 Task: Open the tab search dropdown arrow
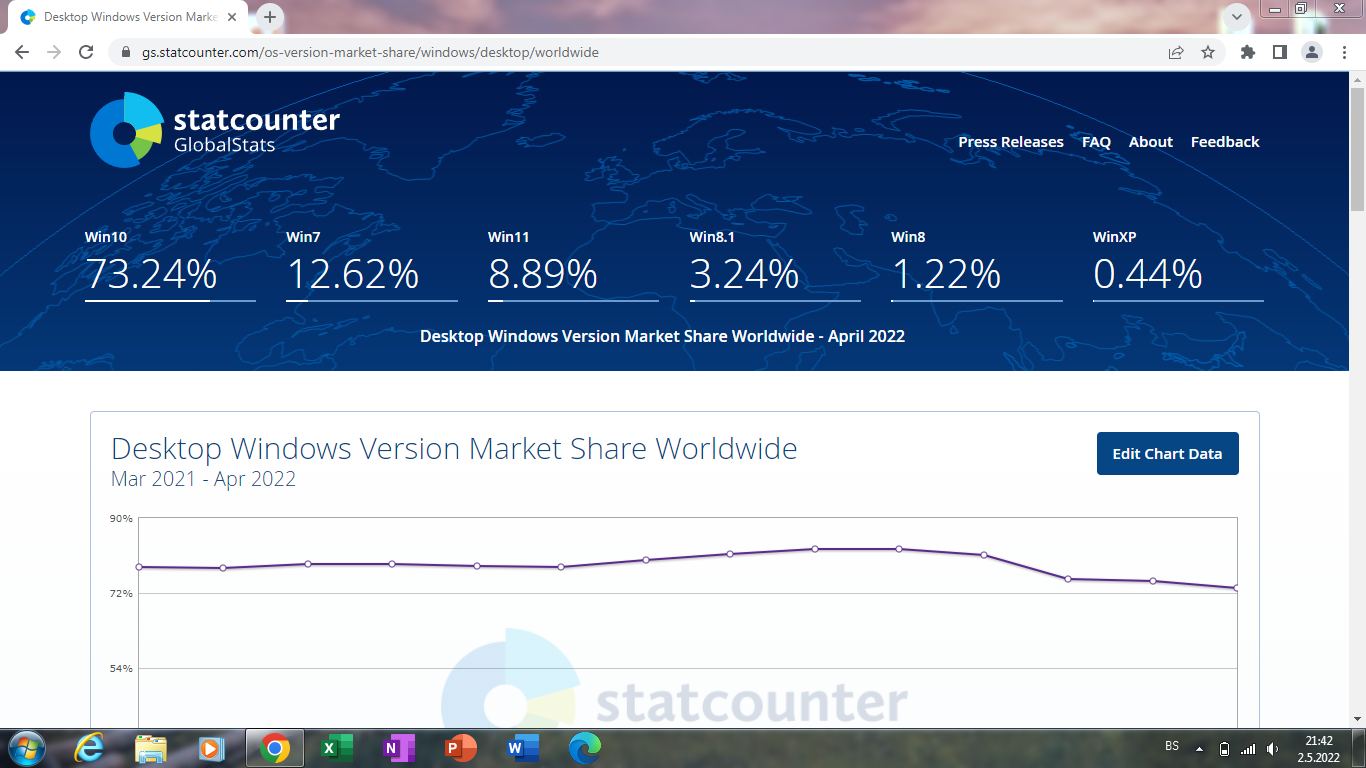point(1237,17)
